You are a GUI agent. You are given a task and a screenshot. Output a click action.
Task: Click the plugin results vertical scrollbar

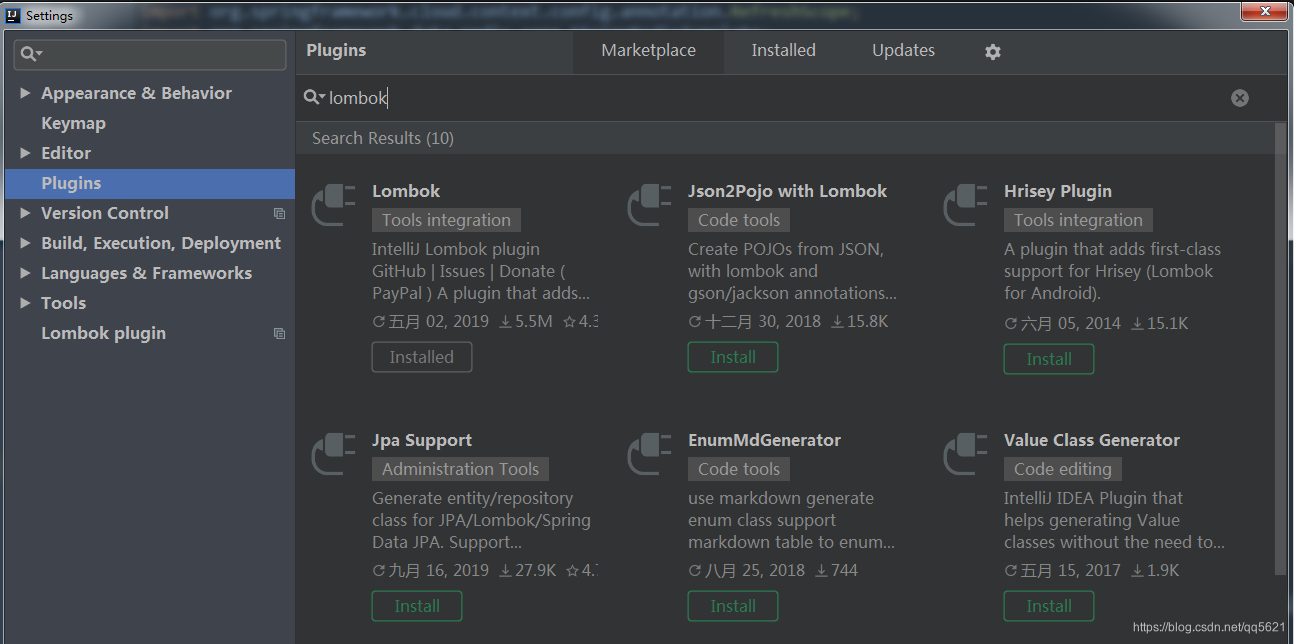(x=1281, y=350)
